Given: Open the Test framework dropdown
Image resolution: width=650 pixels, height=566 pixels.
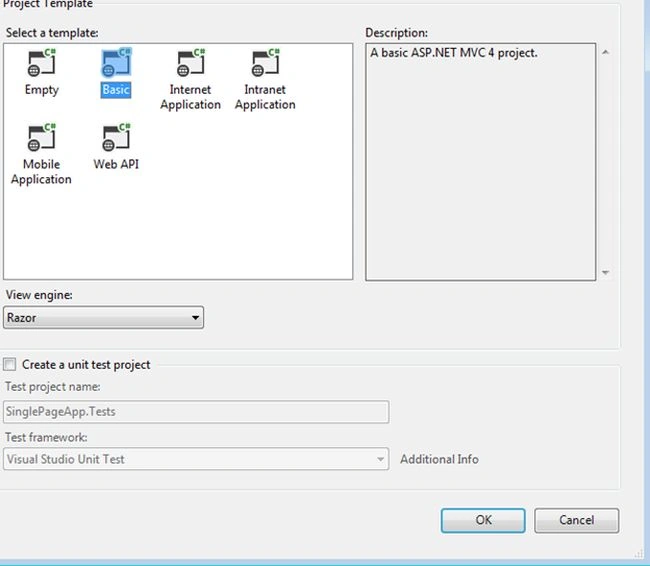Looking at the screenshot, I should coord(196,459).
